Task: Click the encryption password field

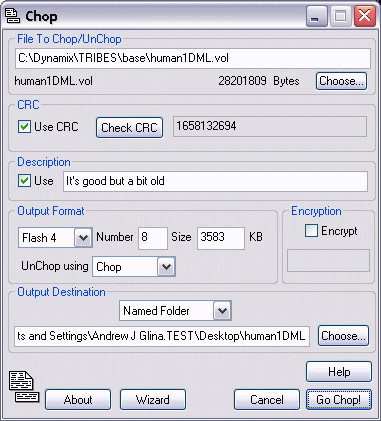Action: tap(328, 260)
